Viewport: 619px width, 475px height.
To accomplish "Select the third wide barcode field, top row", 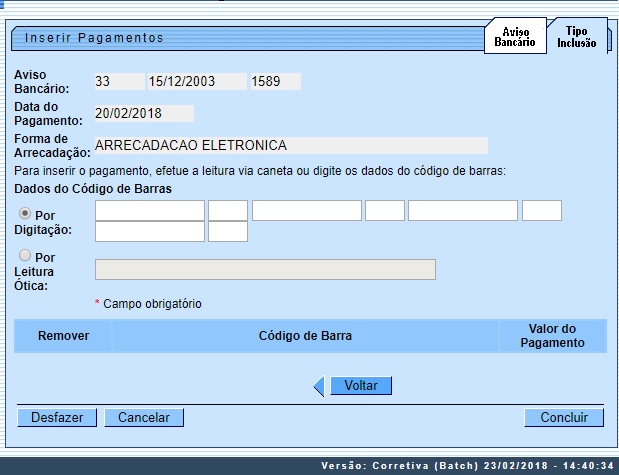I will 463,210.
